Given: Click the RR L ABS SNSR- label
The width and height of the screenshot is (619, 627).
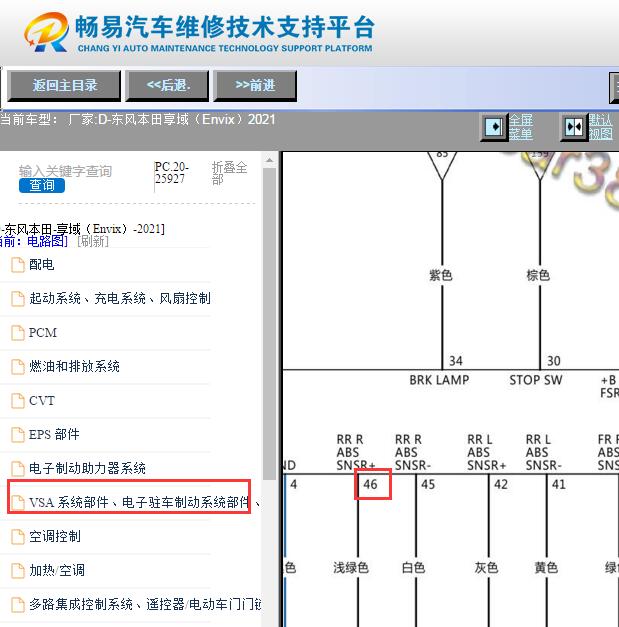Looking at the screenshot, I should (544, 453).
